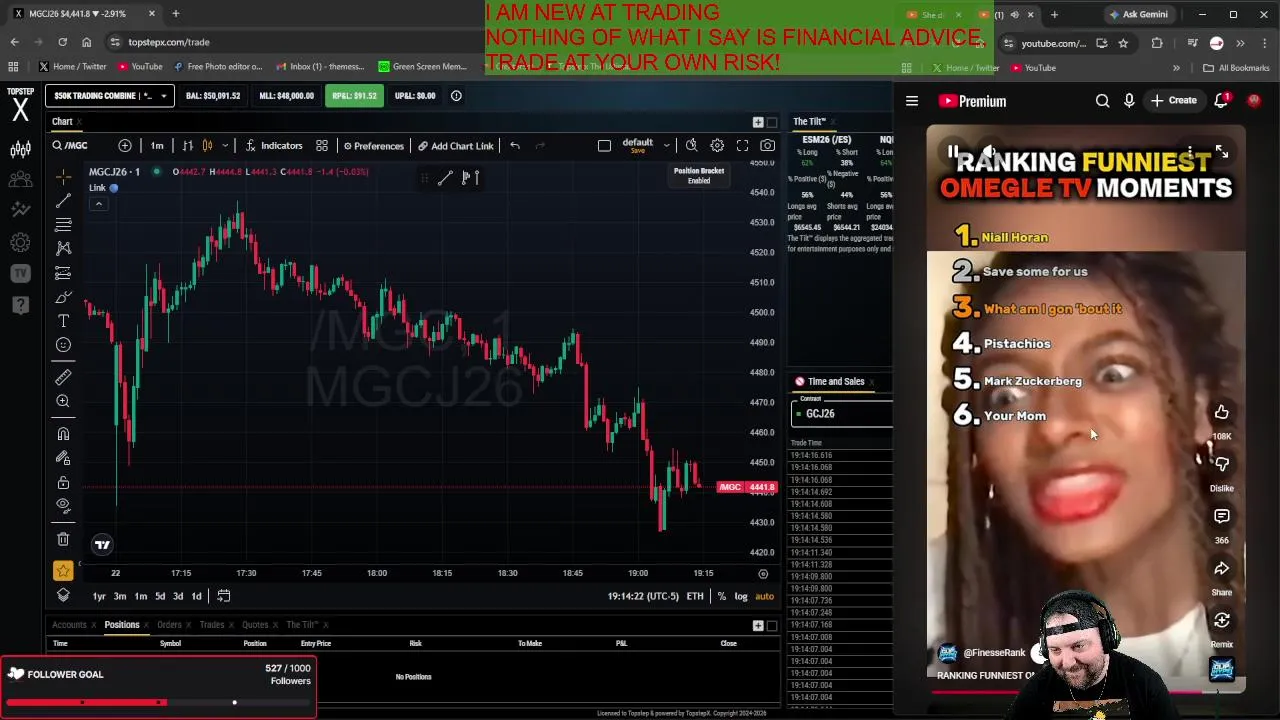Select the brush drawing tool
The image size is (1280, 720).
tap(63, 297)
